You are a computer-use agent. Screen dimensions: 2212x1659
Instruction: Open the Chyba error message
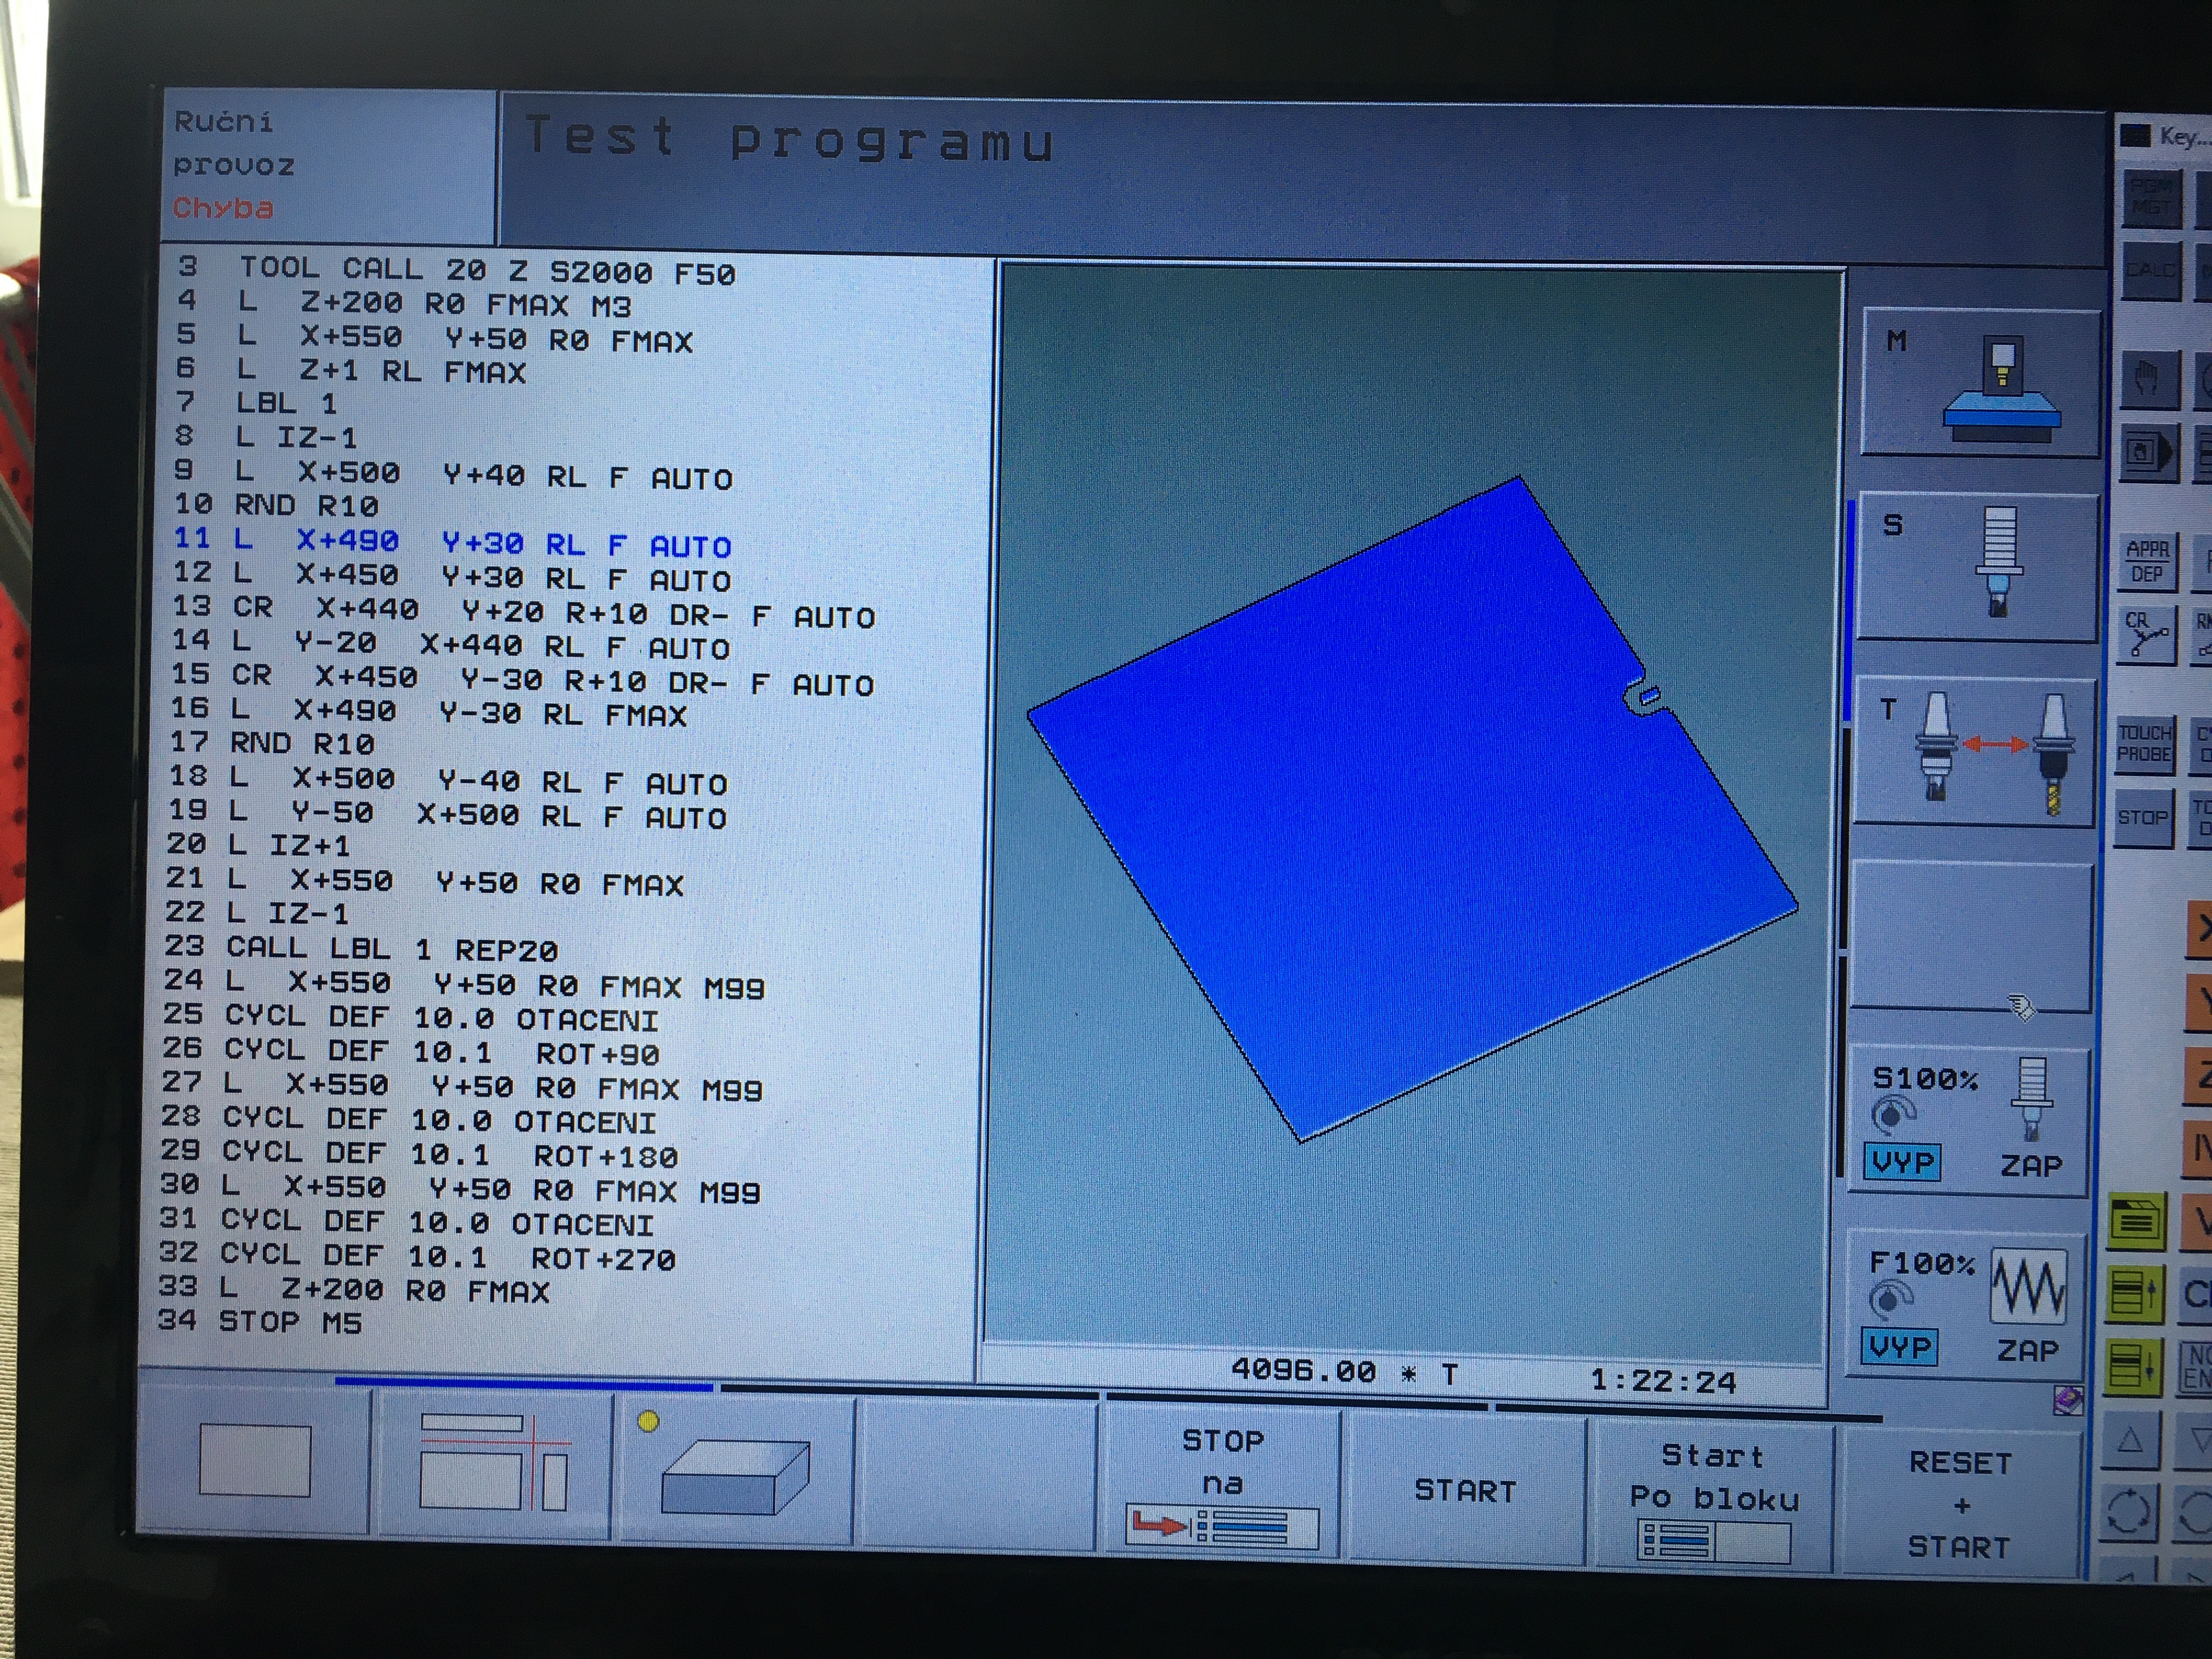222,208
